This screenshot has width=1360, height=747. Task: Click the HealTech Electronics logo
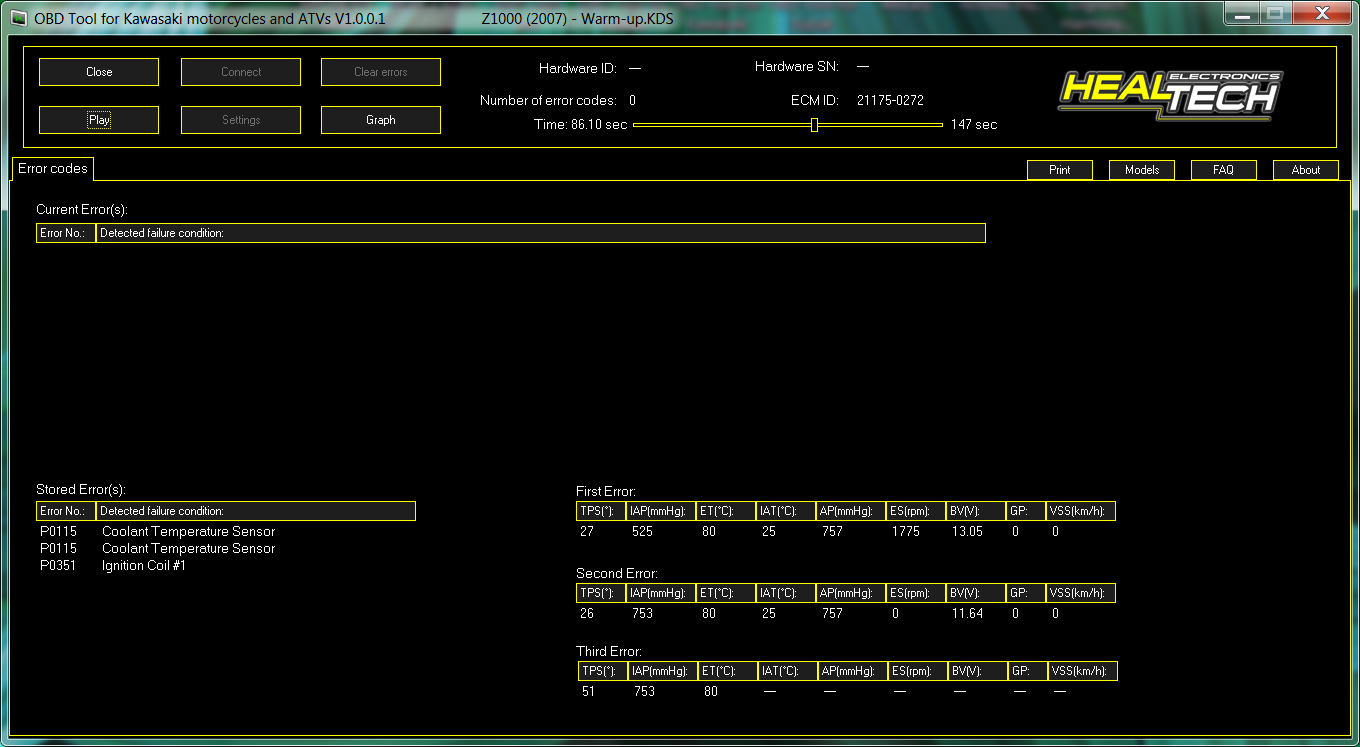coord(1171,94)
